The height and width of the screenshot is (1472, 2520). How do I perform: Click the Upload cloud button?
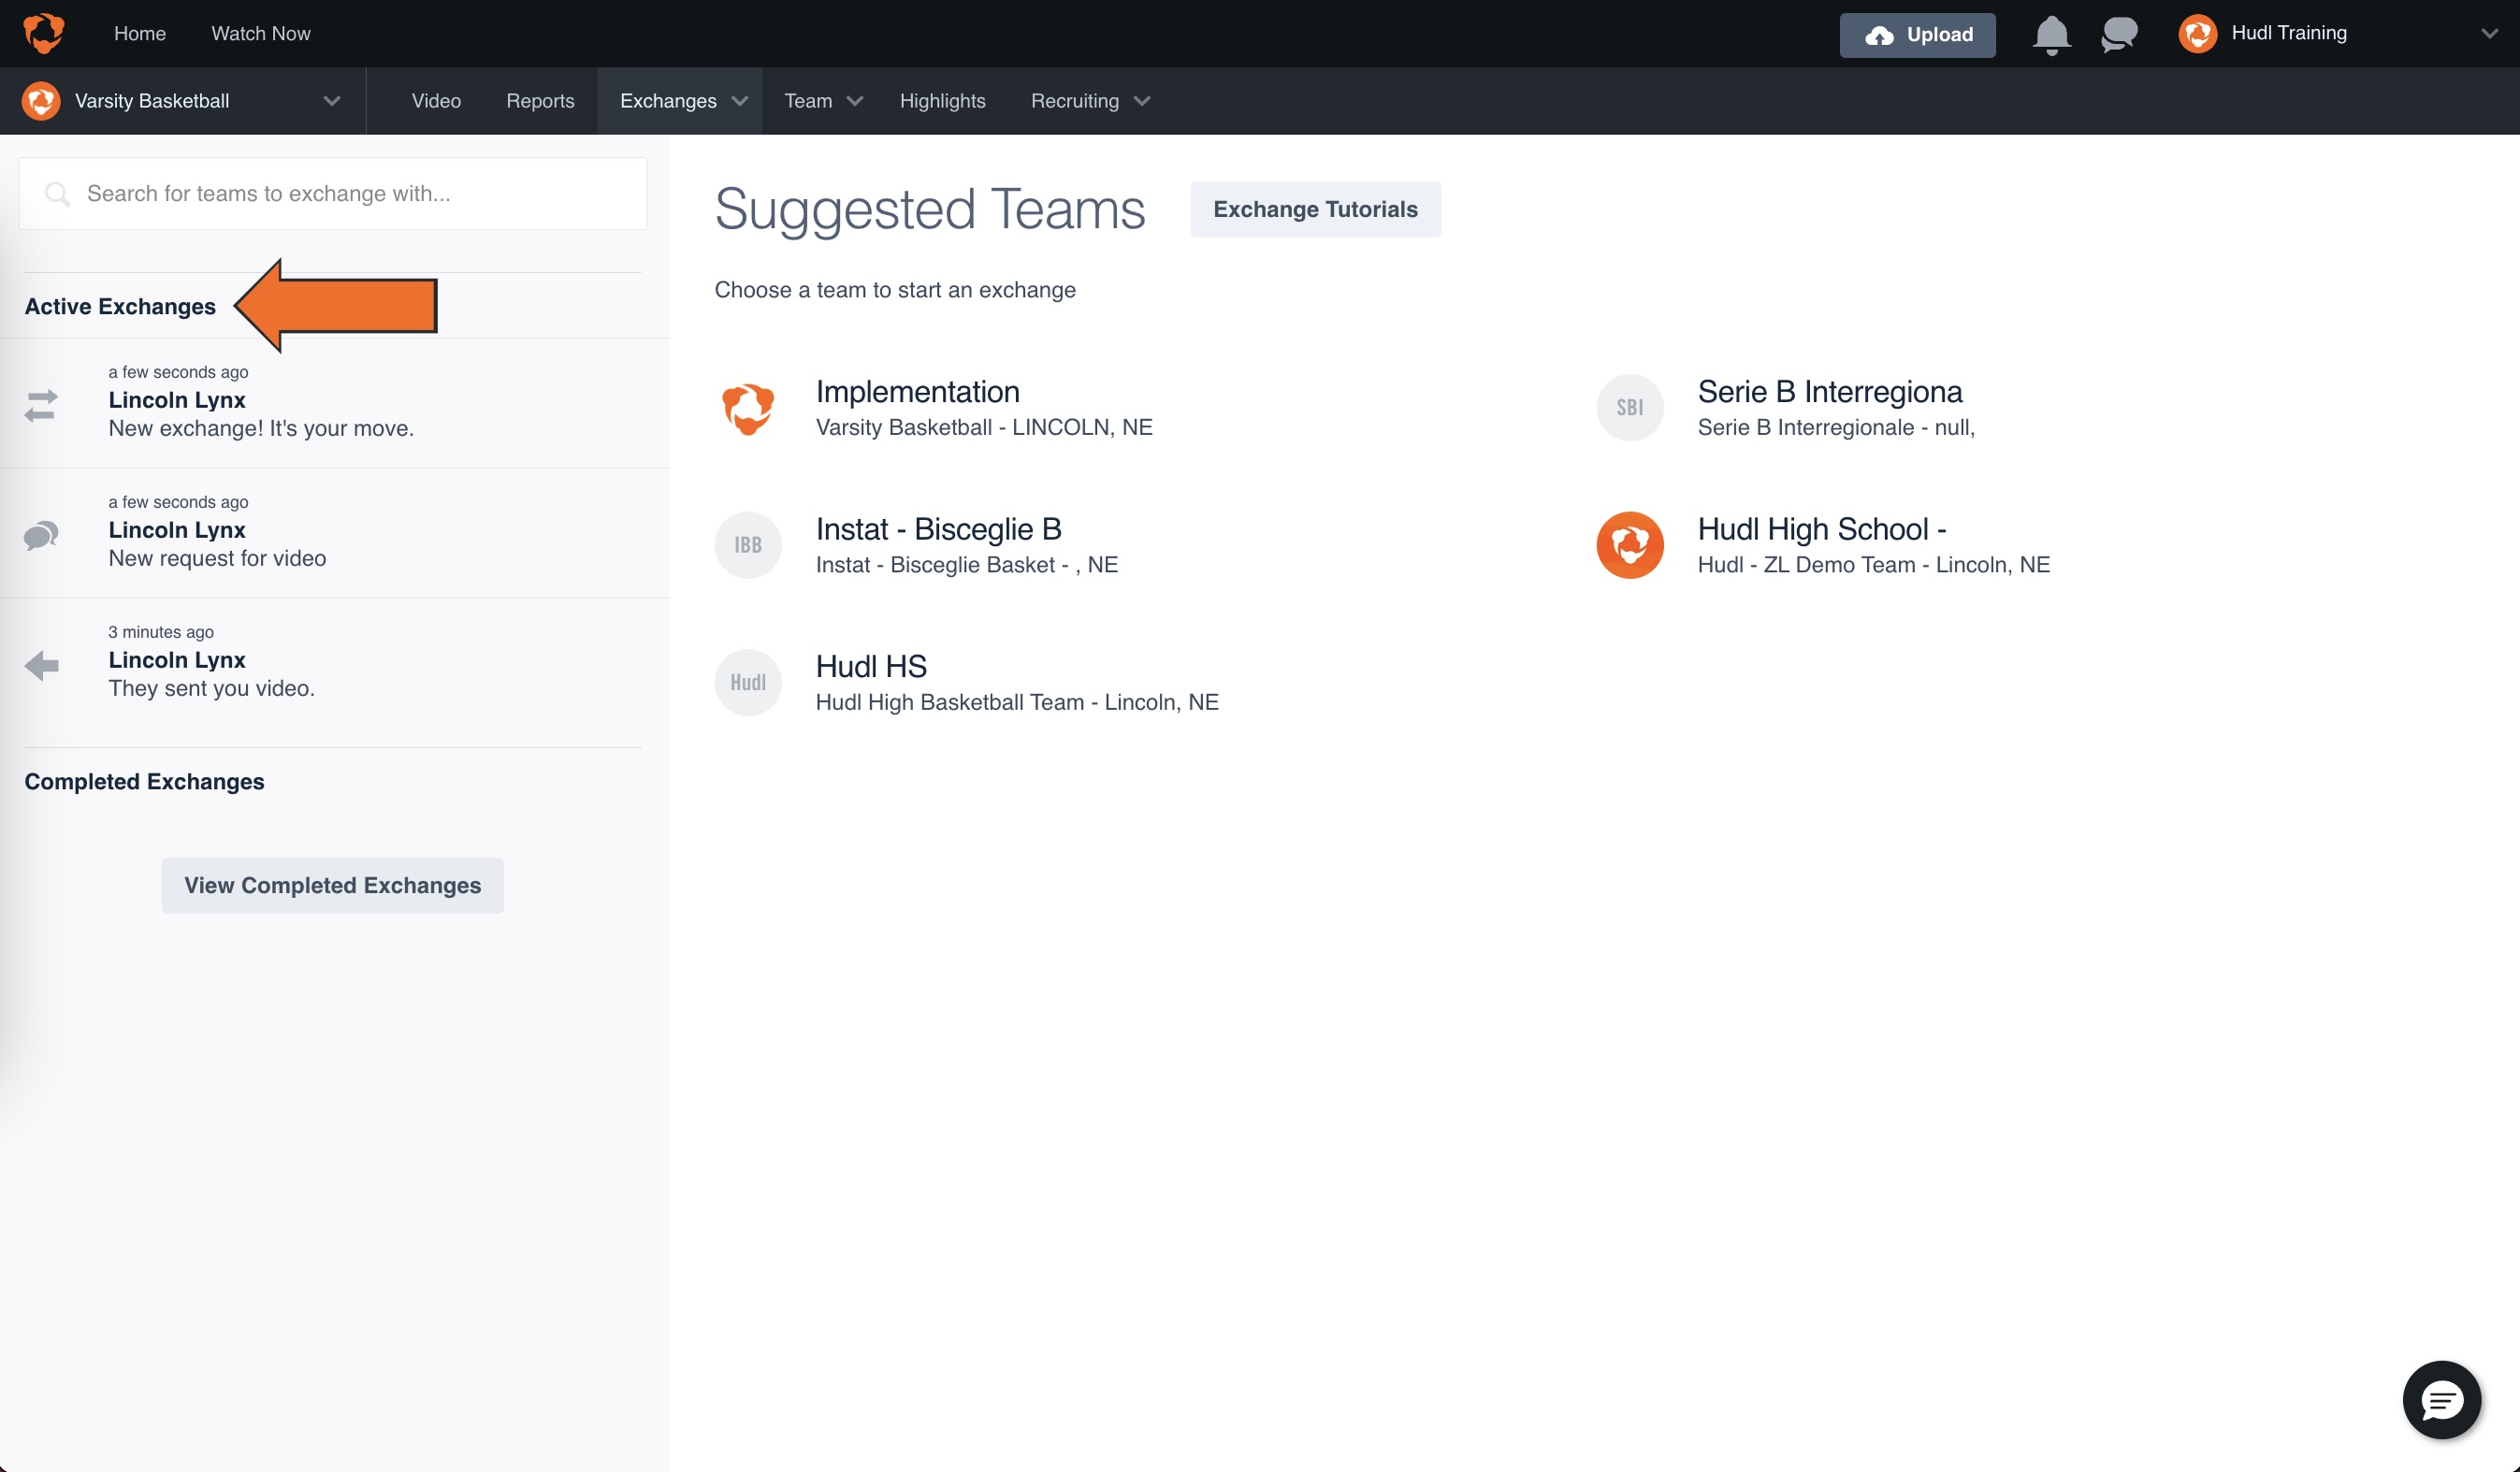(x=1916, y=34)
